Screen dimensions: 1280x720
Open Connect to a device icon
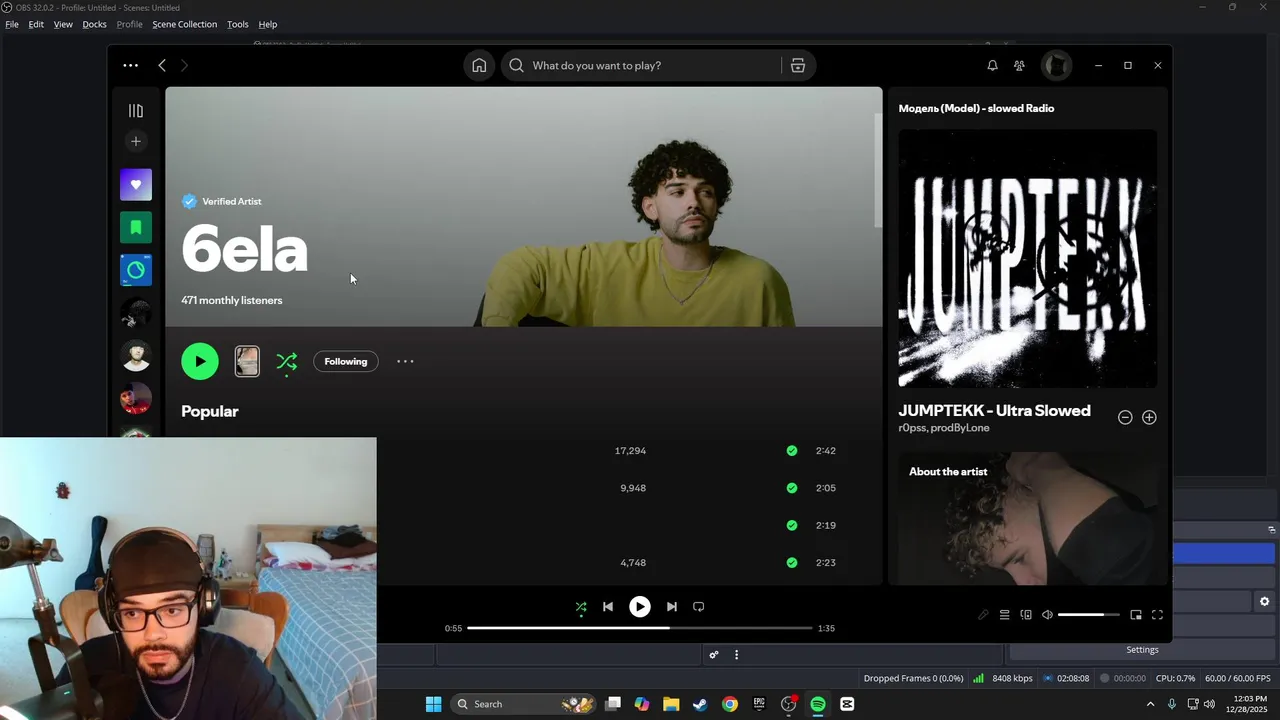point(1026,615)
